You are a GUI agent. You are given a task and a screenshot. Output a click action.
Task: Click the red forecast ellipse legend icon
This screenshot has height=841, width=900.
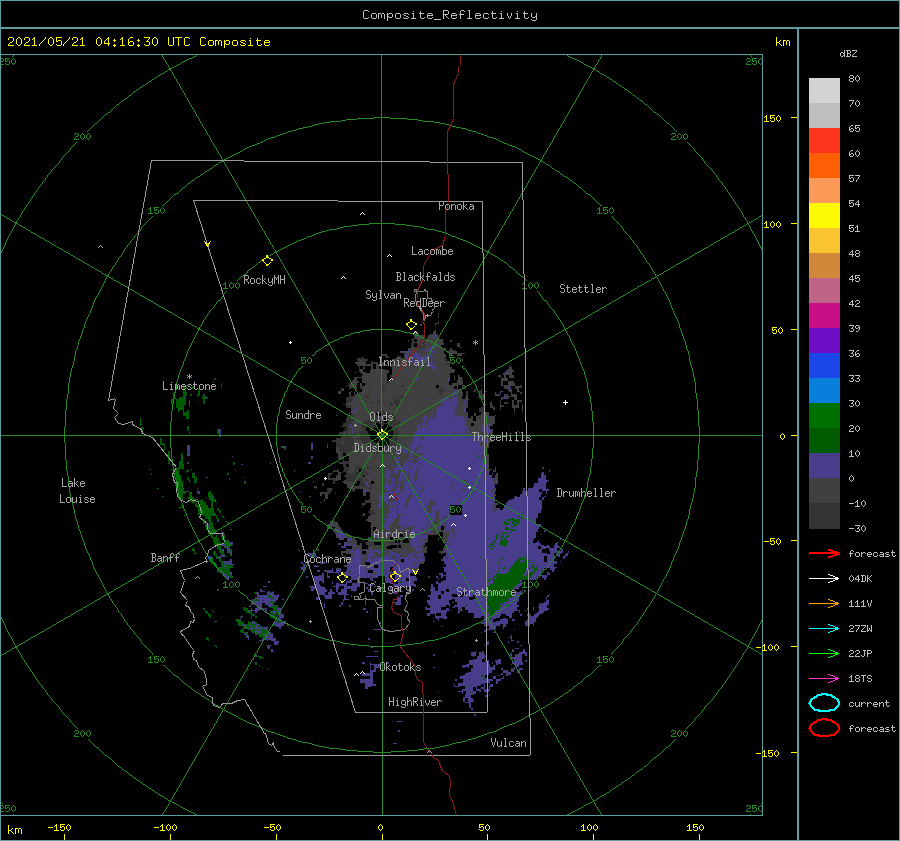(x=824, y=728)
